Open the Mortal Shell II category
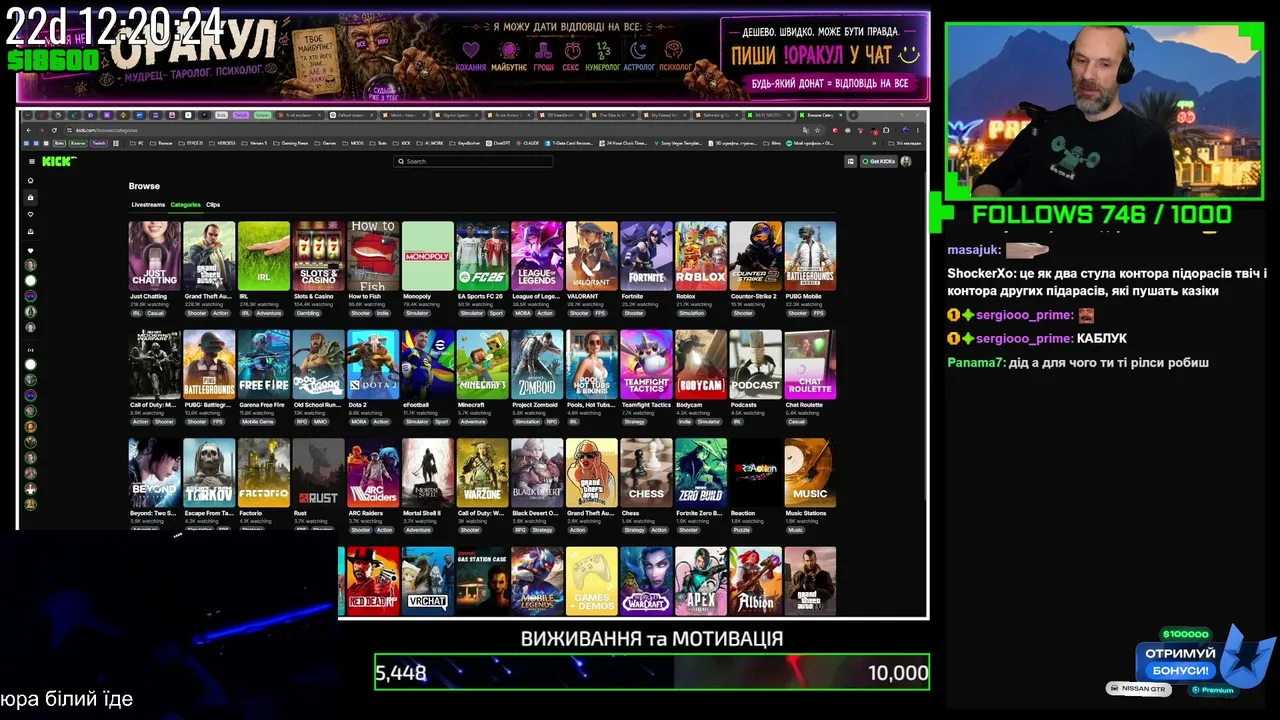The width and height of the screenshot is (1280, 720). tap(427, 473)
